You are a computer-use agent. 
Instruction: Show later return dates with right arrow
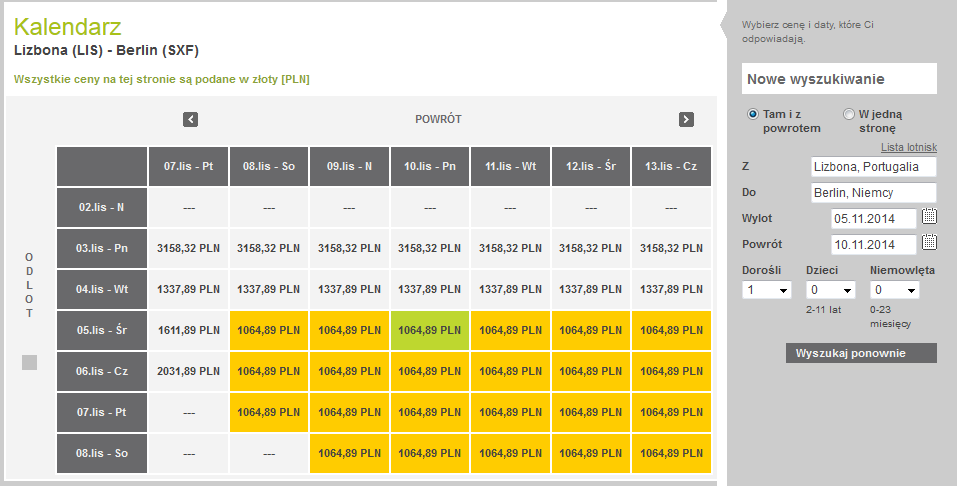tap(686, 120)
